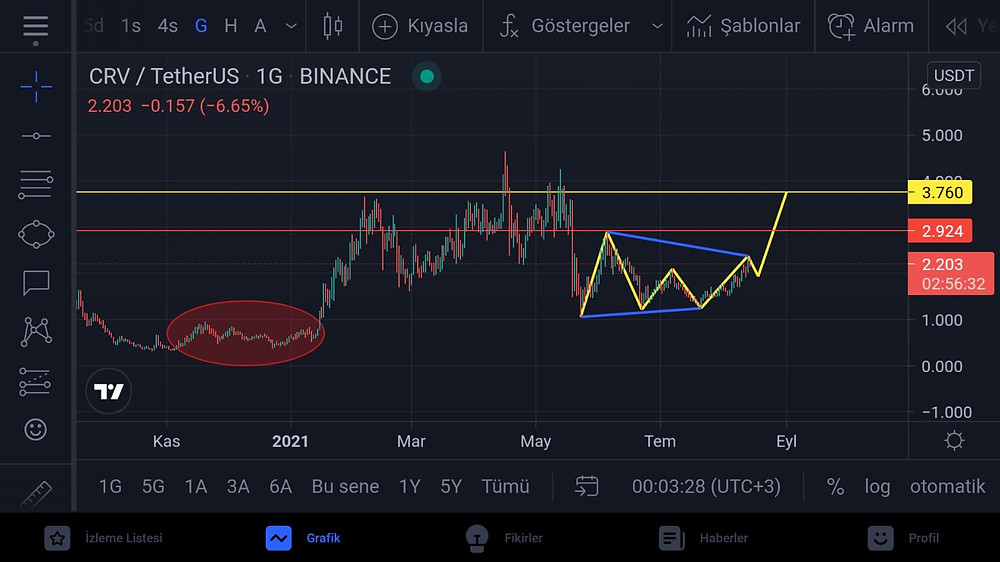Screen dimensions: 1000x562
Task: Select the 4s timeframe
Action: click(168, 26)
